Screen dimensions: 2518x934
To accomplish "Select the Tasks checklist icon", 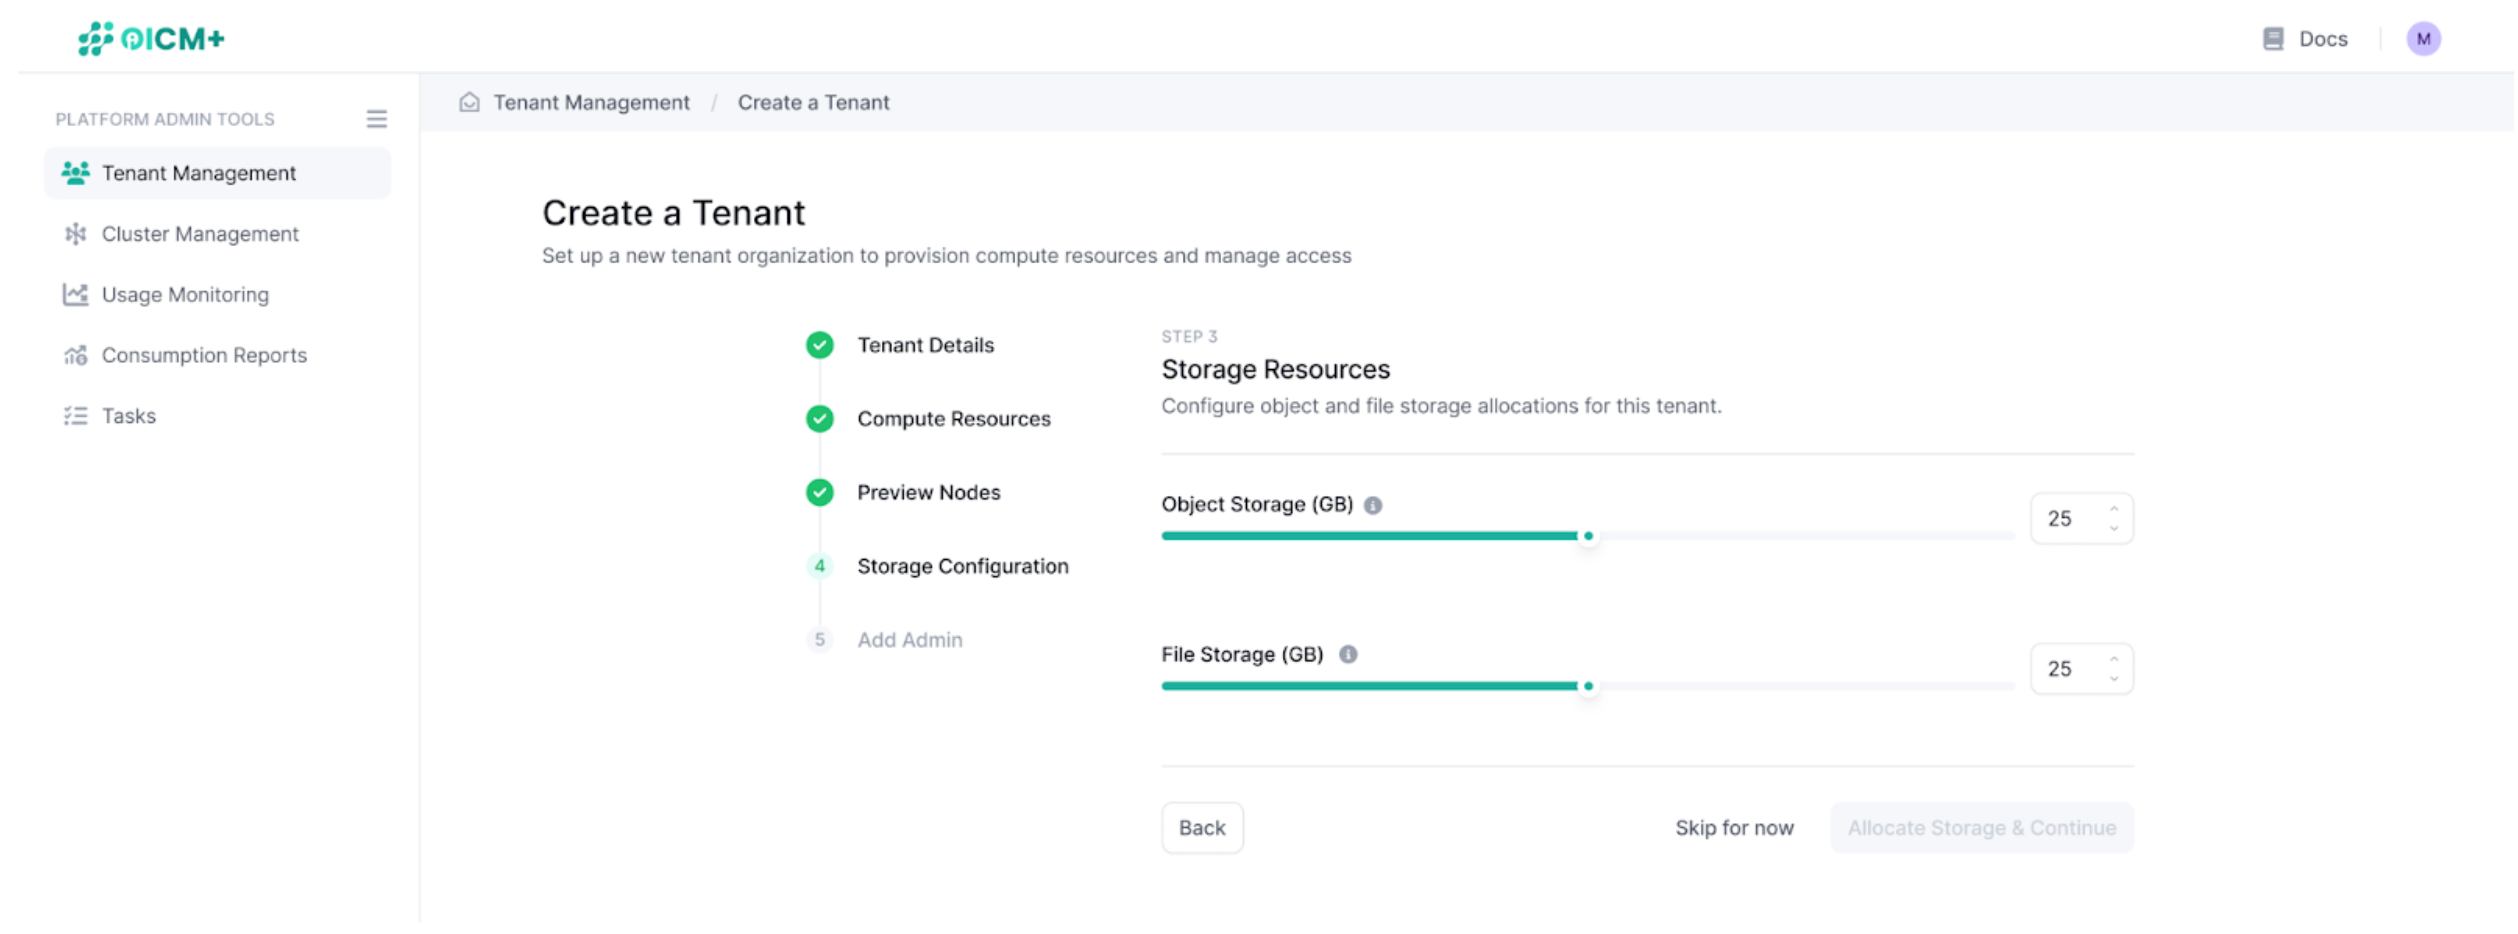I will 75,416.
